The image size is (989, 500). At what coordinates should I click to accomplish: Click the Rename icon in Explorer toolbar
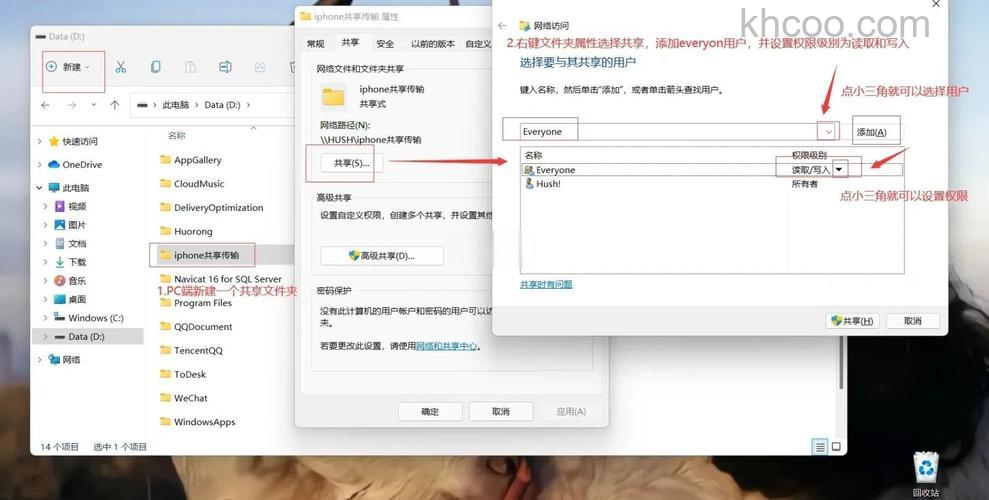coord(225,67)
